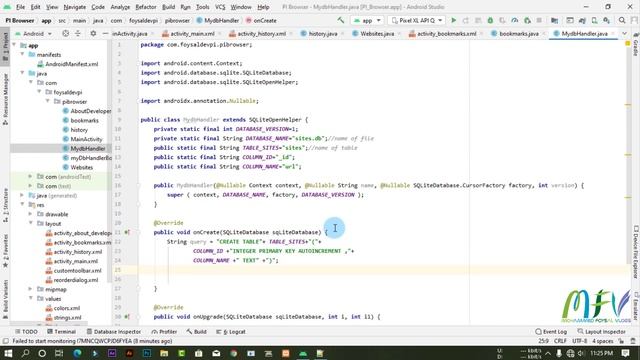This screenshot has height=360, width=640.
Task: Start debugging with the Debug bug icon
Action: 490,20
